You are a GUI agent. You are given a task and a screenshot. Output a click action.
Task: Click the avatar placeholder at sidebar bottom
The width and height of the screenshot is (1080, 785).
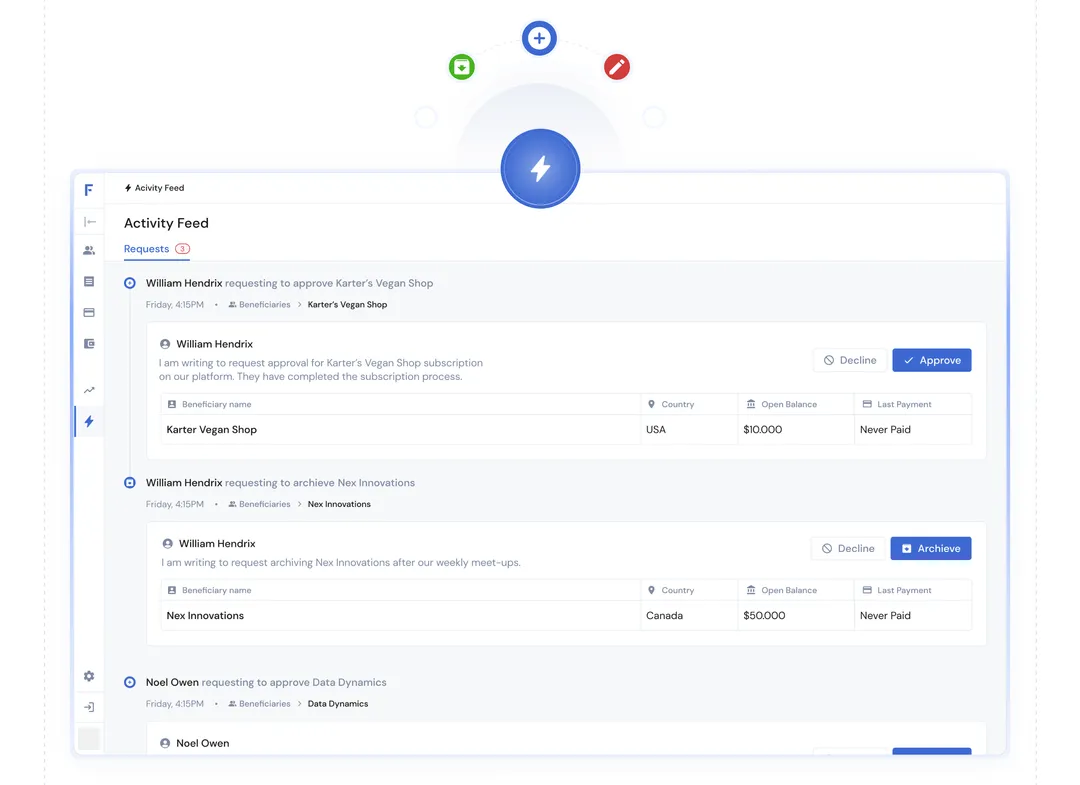[x=89, y=738]
